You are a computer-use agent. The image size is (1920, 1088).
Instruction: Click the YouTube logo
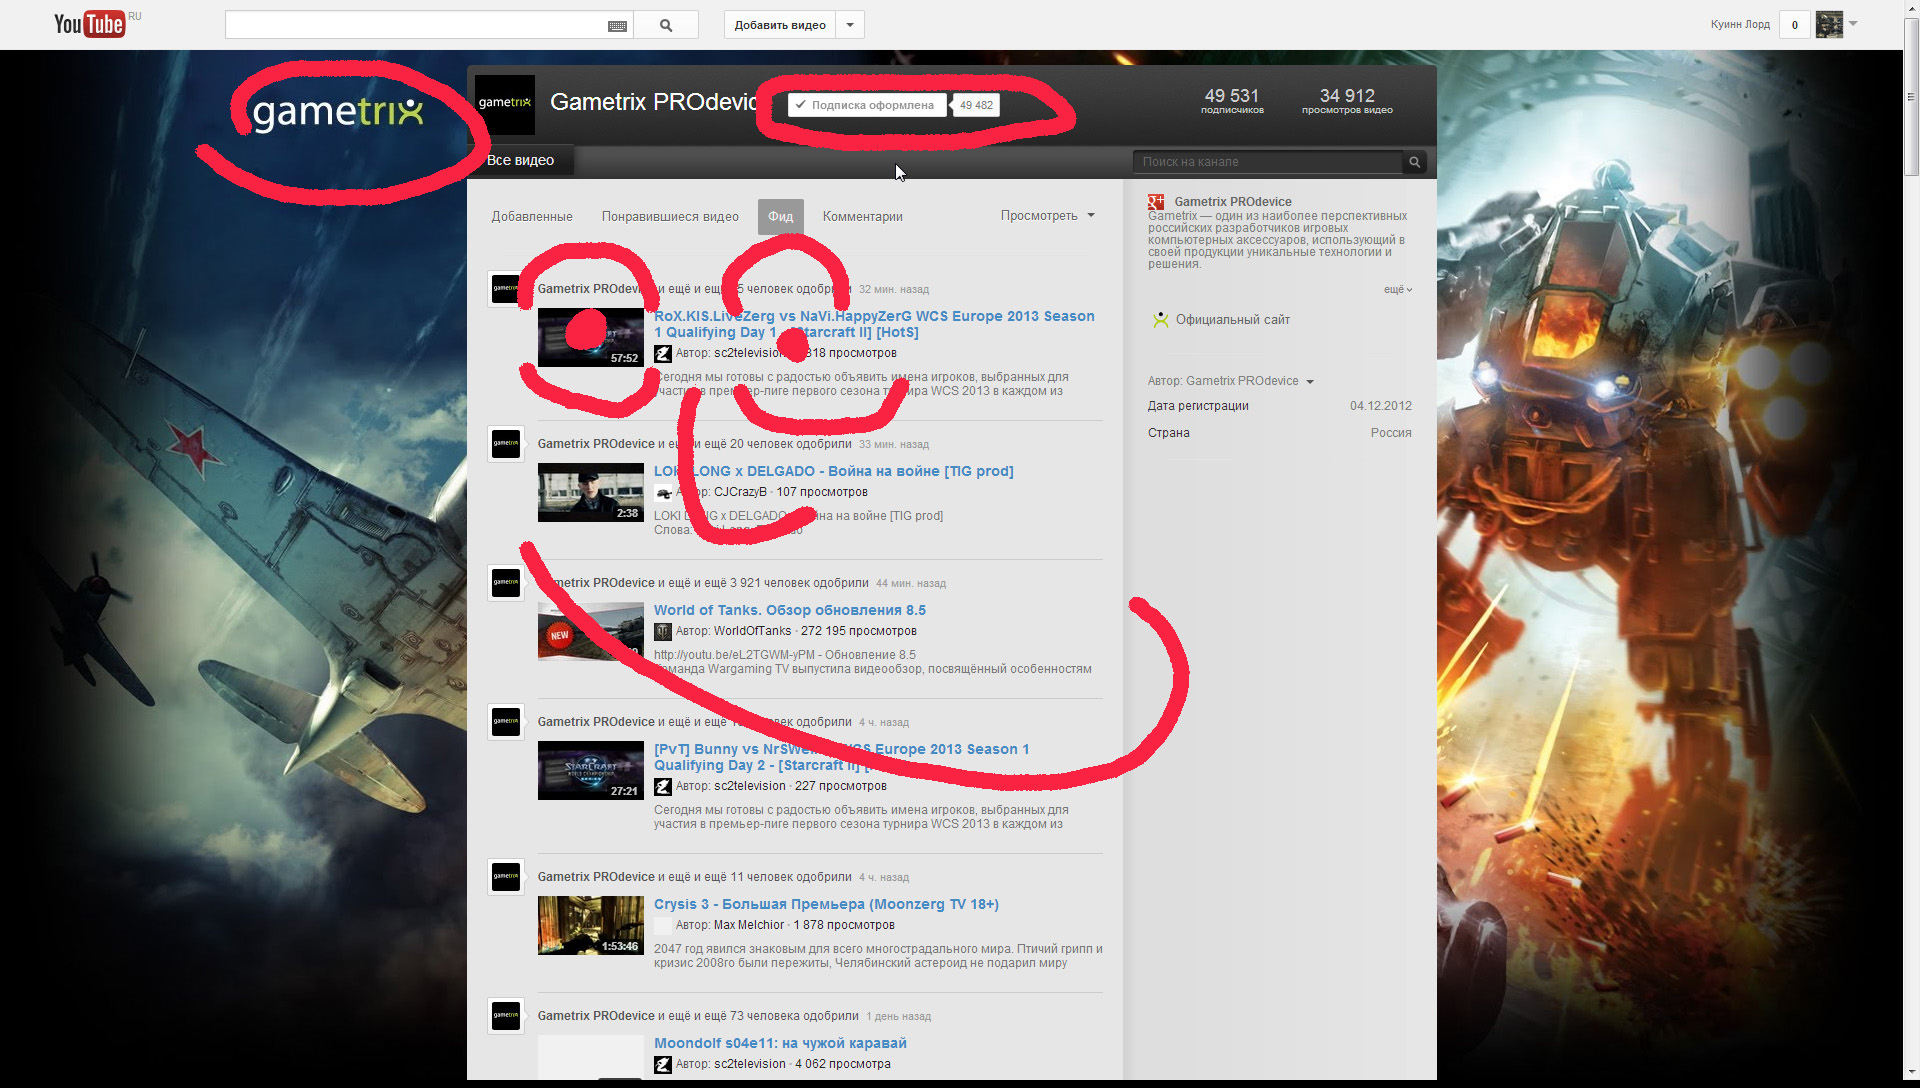click(x=89, y=24)
